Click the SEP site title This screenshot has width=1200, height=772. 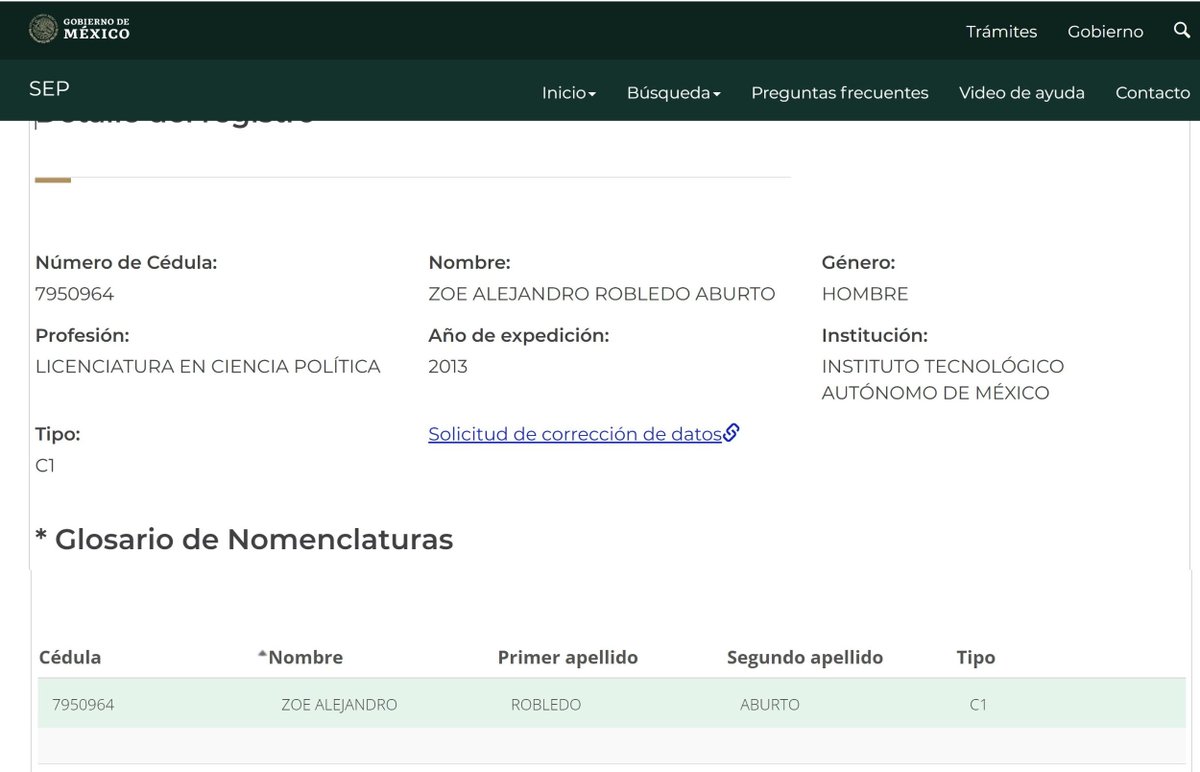(x=48, y=89)
